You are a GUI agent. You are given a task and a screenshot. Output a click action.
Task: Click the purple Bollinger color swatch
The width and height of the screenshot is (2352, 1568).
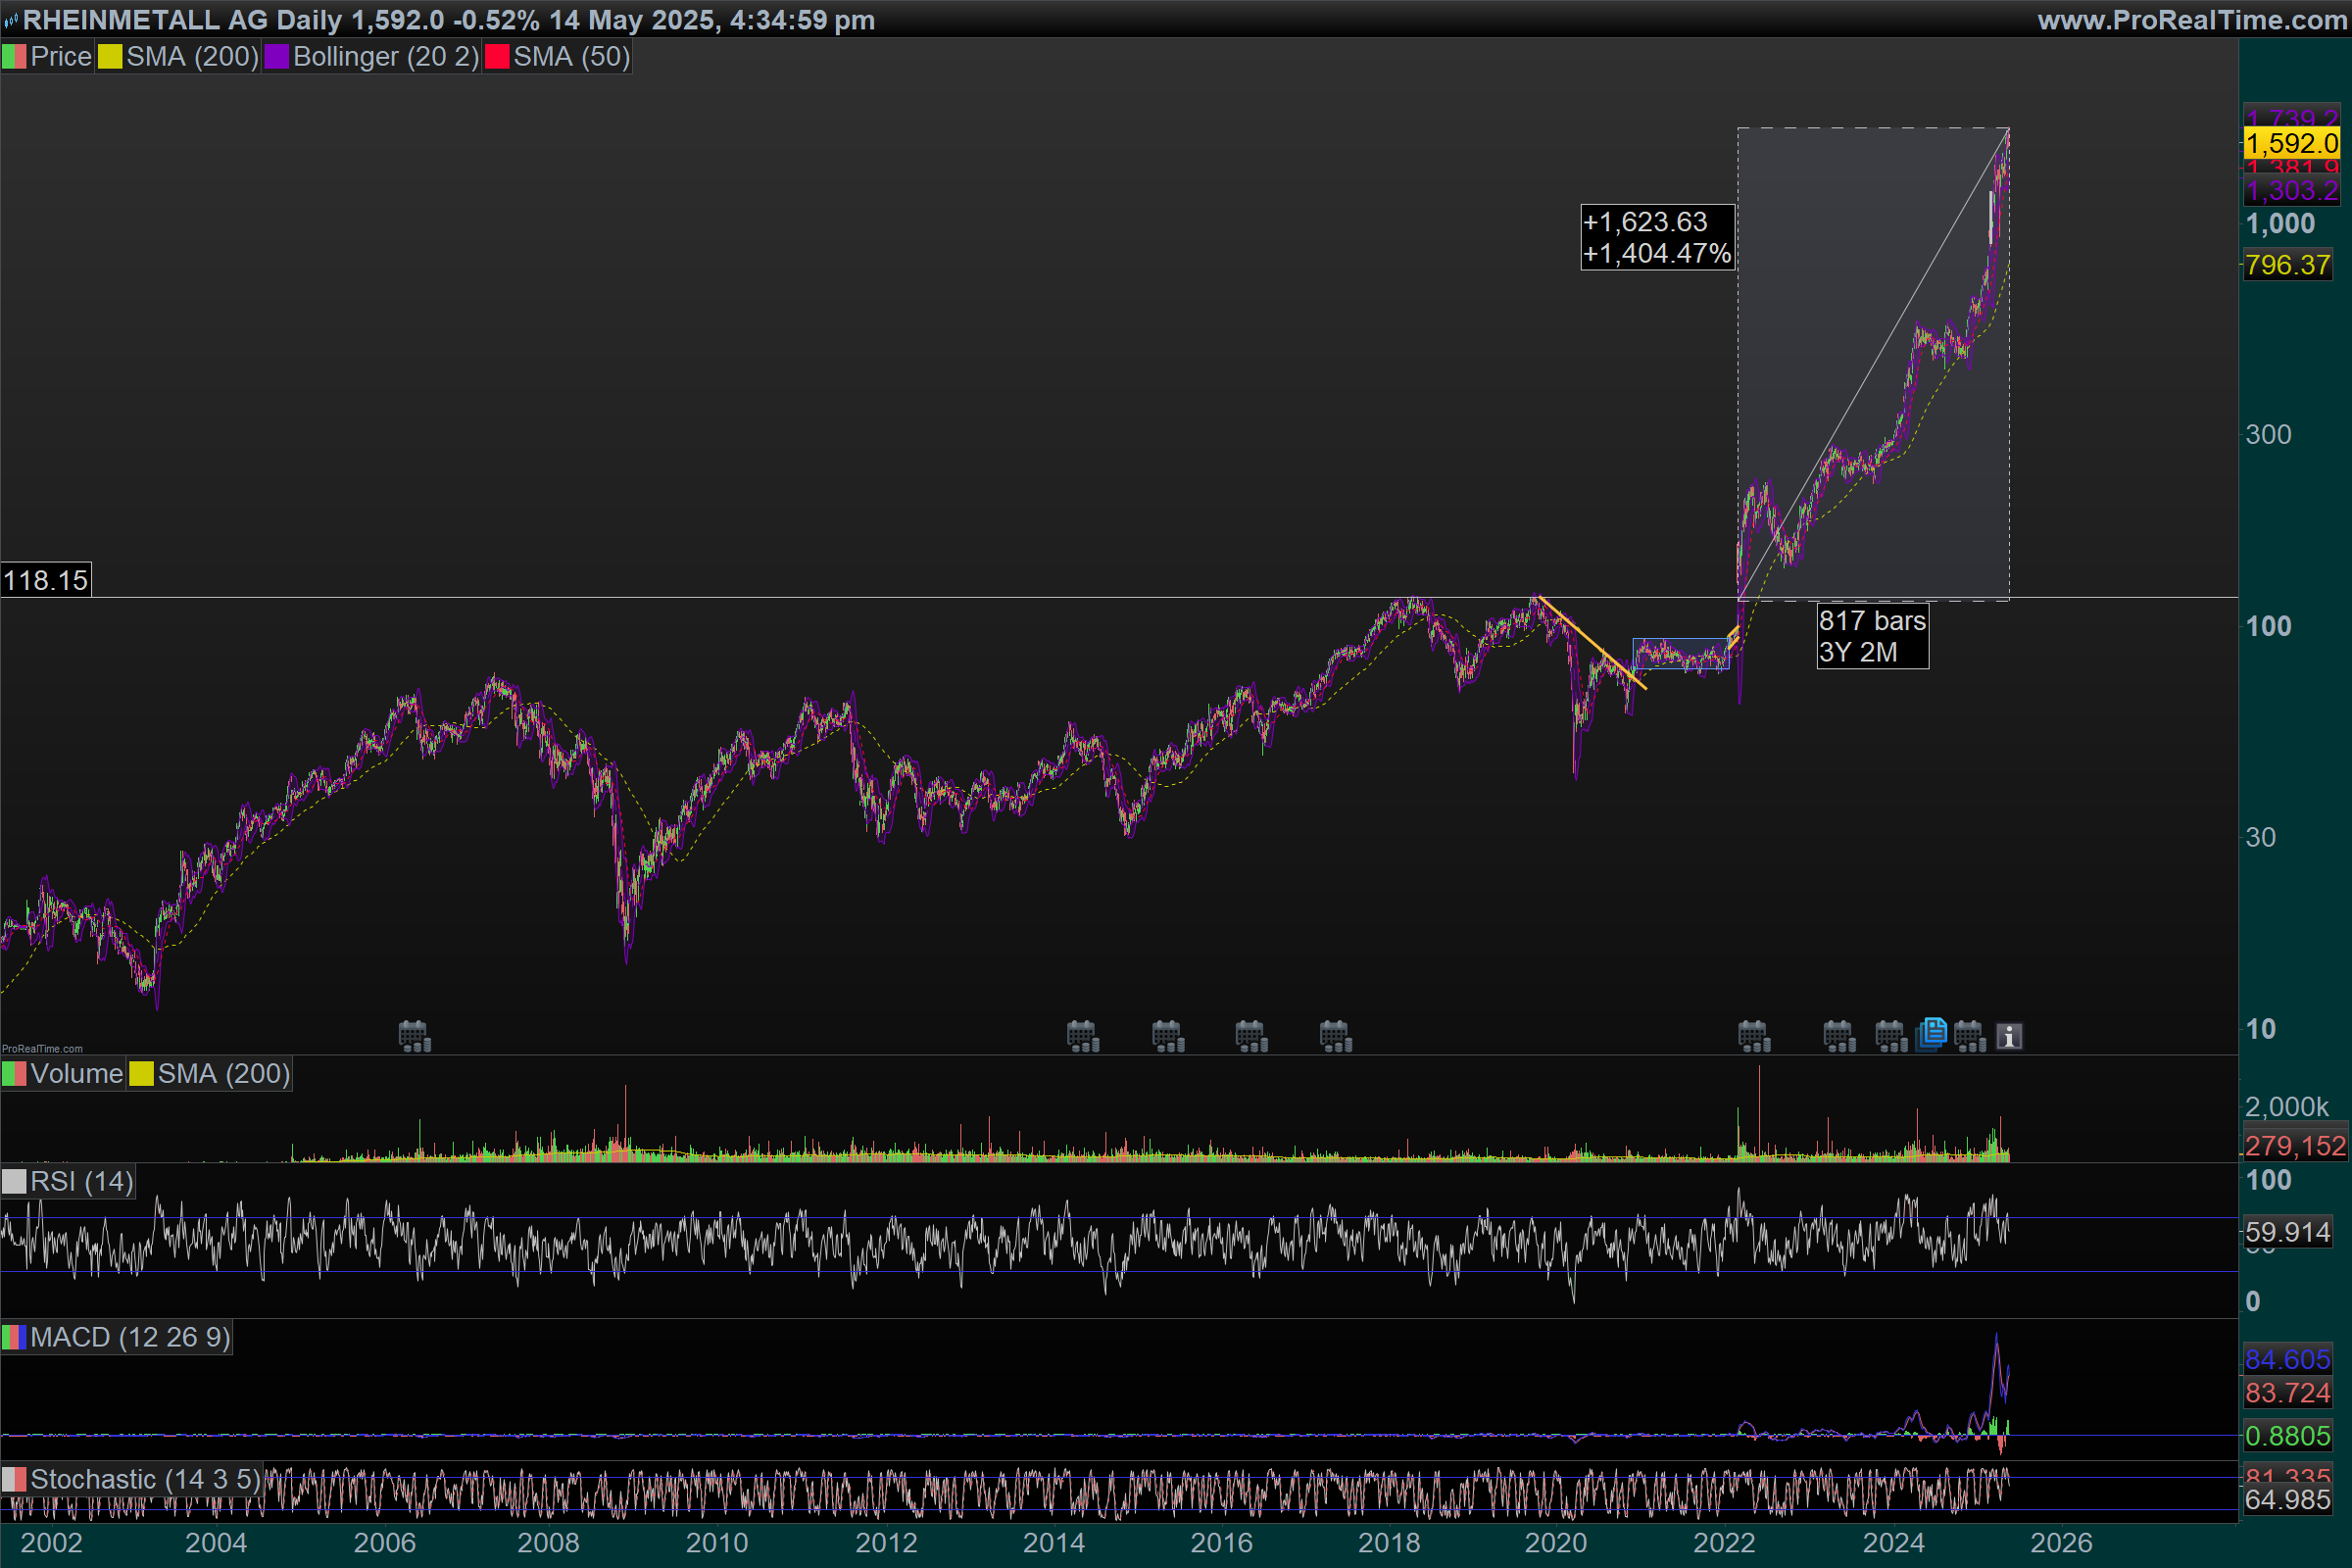[x=277, y=57]
